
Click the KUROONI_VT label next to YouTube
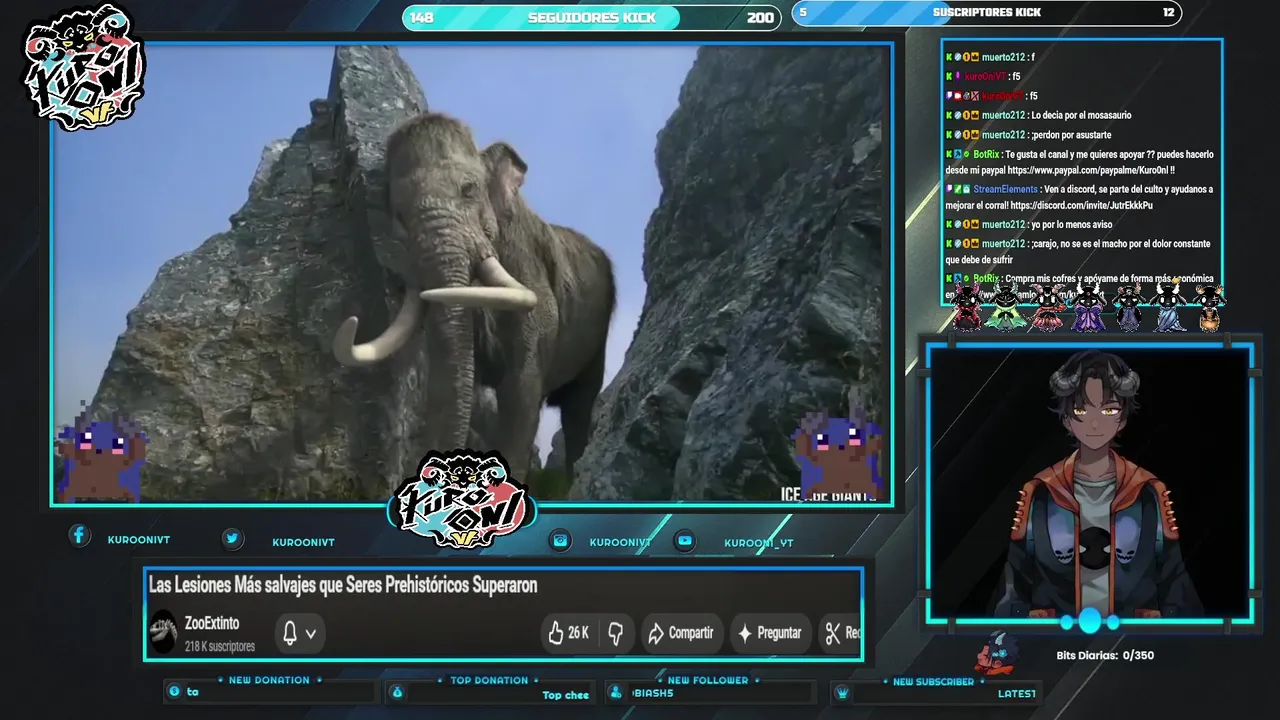[759, 543]
